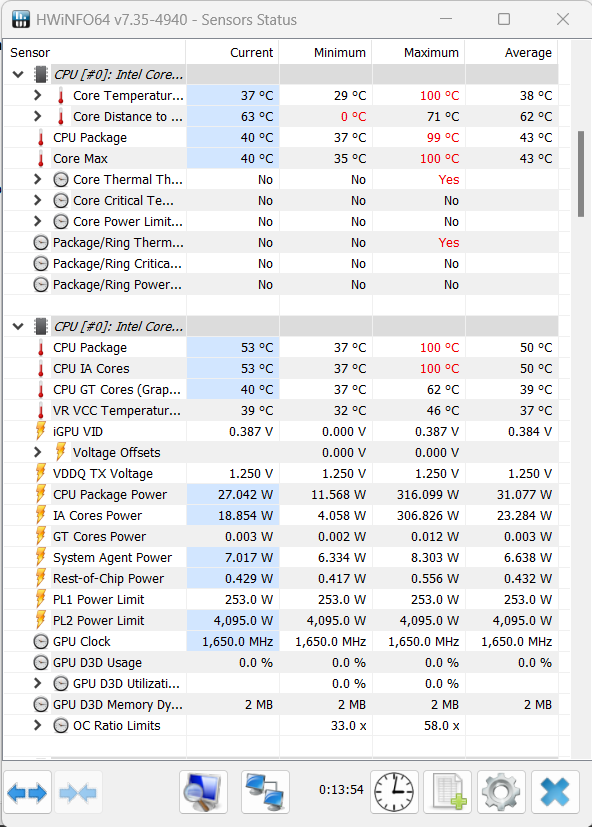The width and height of the screenshot is (592, 827).
Task: Close sensors with blue X toolbar icon
Action: 555,791
